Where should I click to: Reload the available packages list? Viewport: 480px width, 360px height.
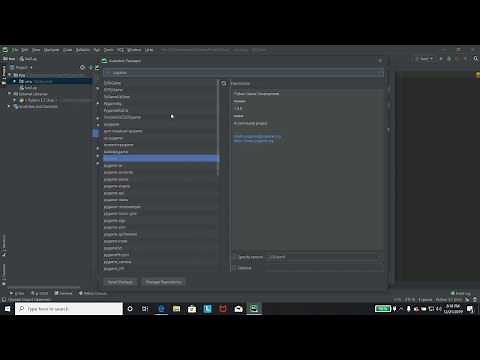click(x=224, y=84)
